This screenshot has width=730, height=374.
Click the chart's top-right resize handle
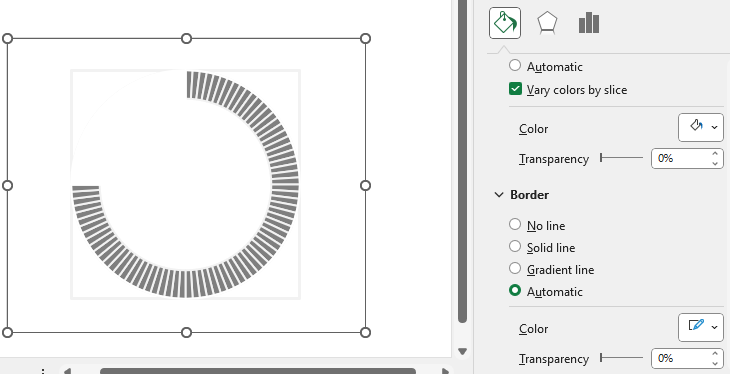point(365,39)
